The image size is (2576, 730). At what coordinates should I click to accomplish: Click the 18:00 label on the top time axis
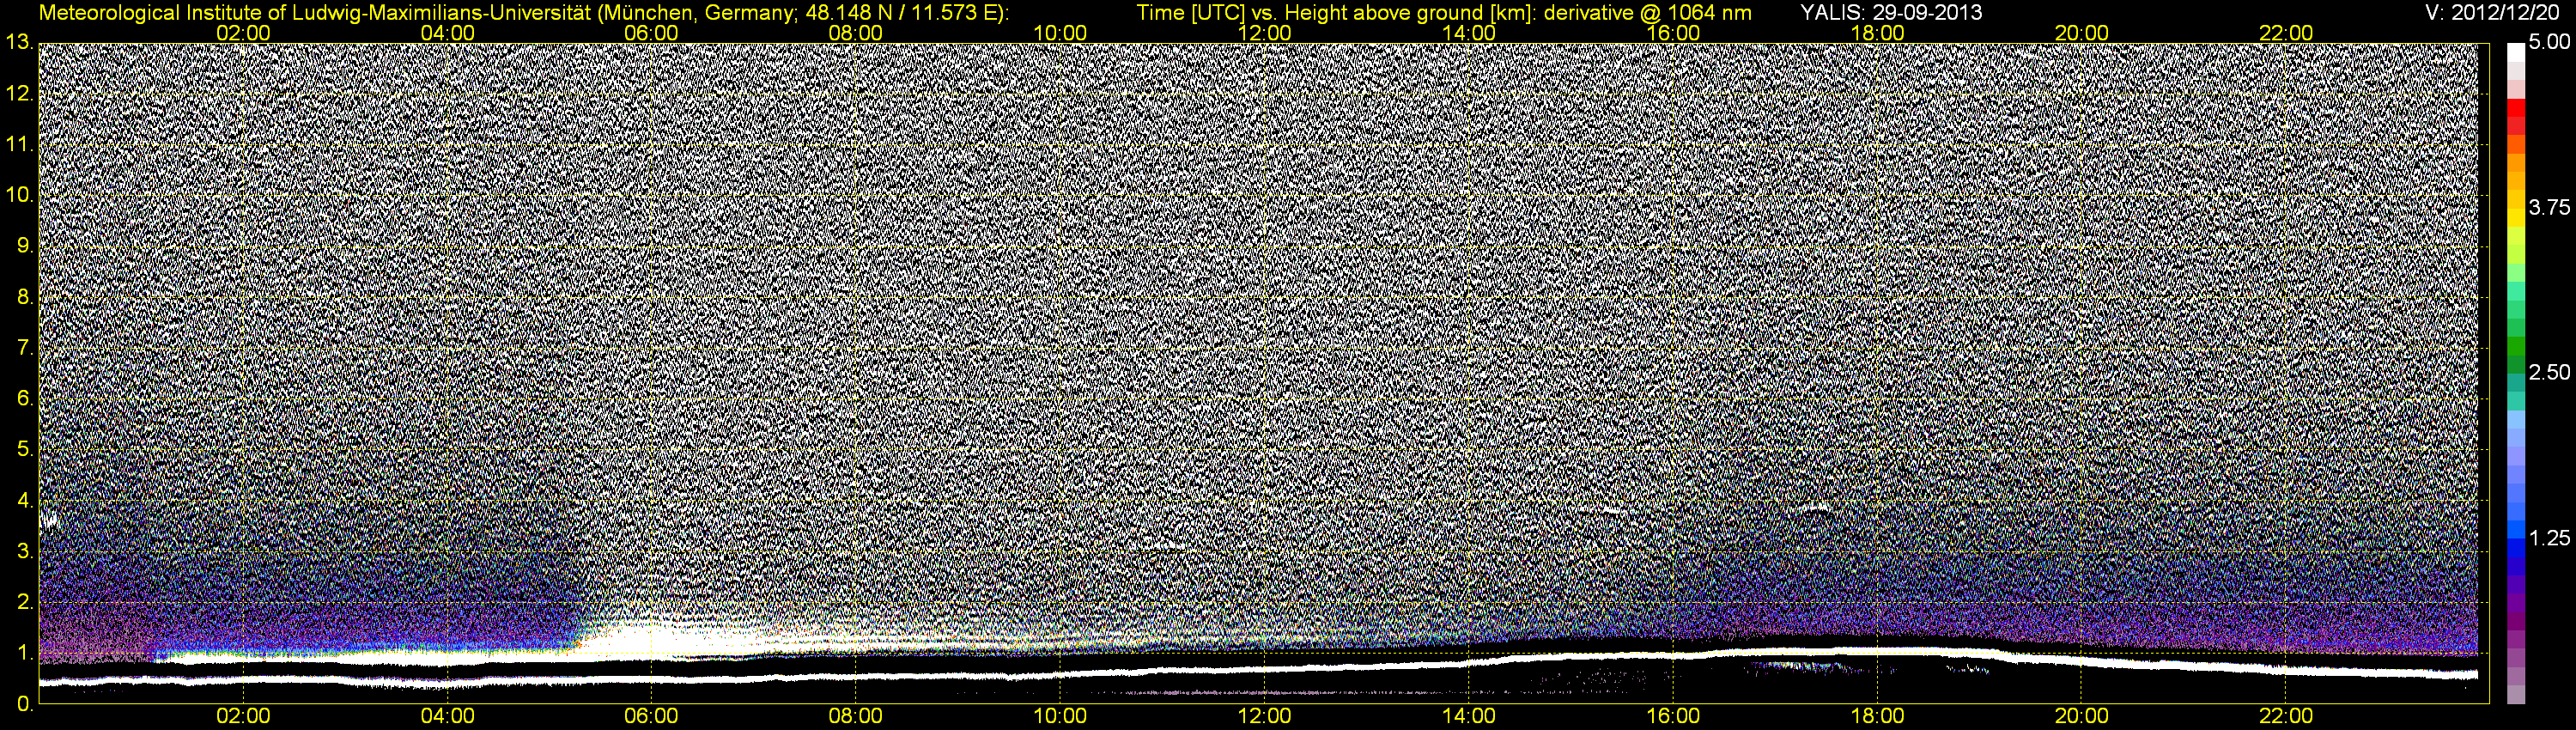click(x=1877, y=33)
